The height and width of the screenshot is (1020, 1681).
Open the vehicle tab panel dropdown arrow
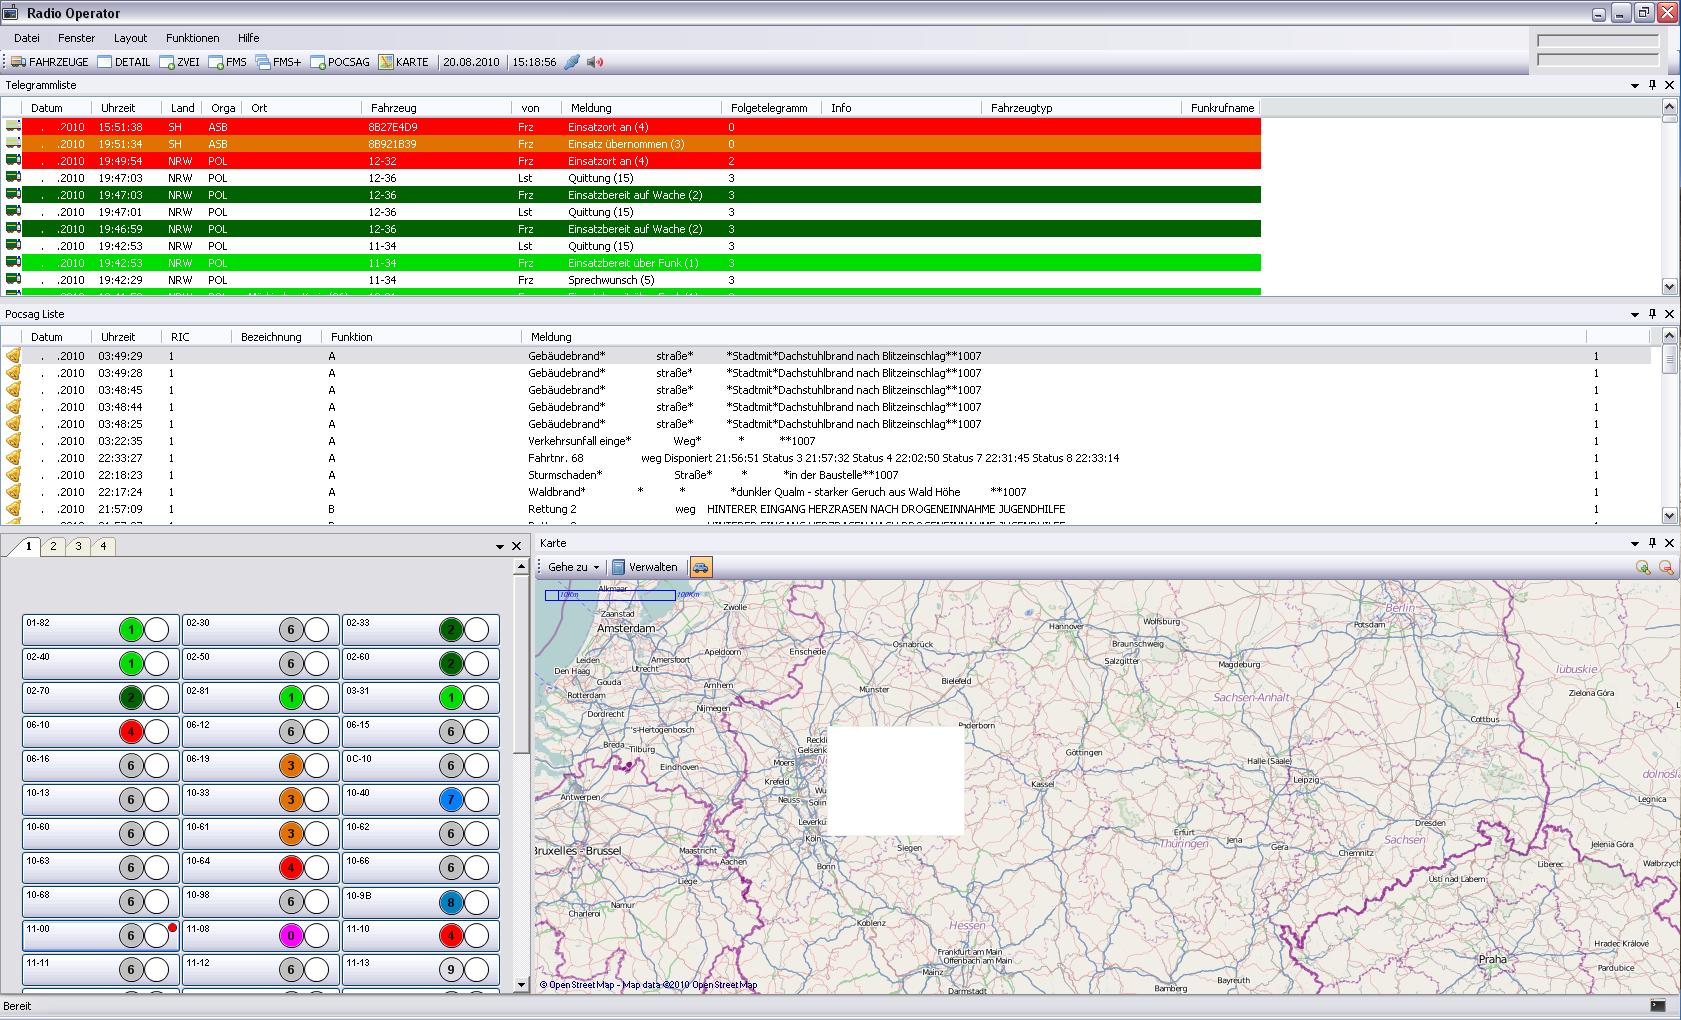pos(500,546)
